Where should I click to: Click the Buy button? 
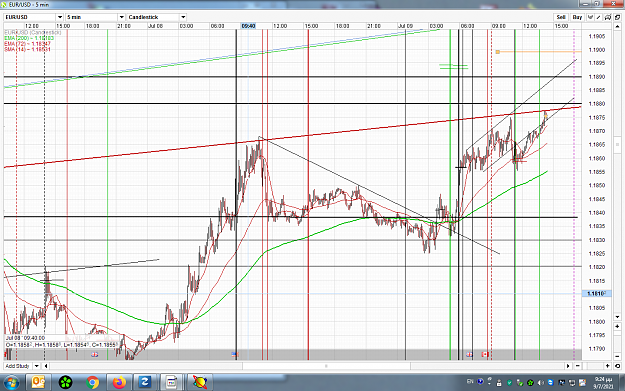(577, 17)
